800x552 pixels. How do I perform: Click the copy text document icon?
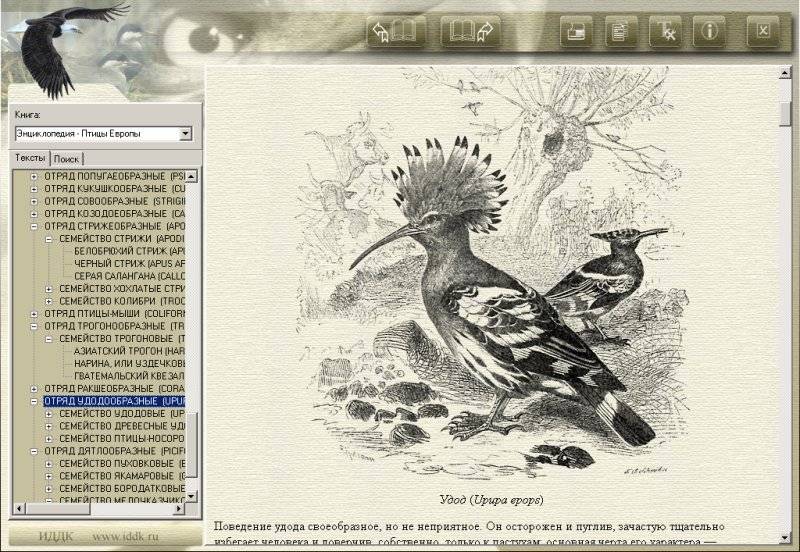click(618, 31)
